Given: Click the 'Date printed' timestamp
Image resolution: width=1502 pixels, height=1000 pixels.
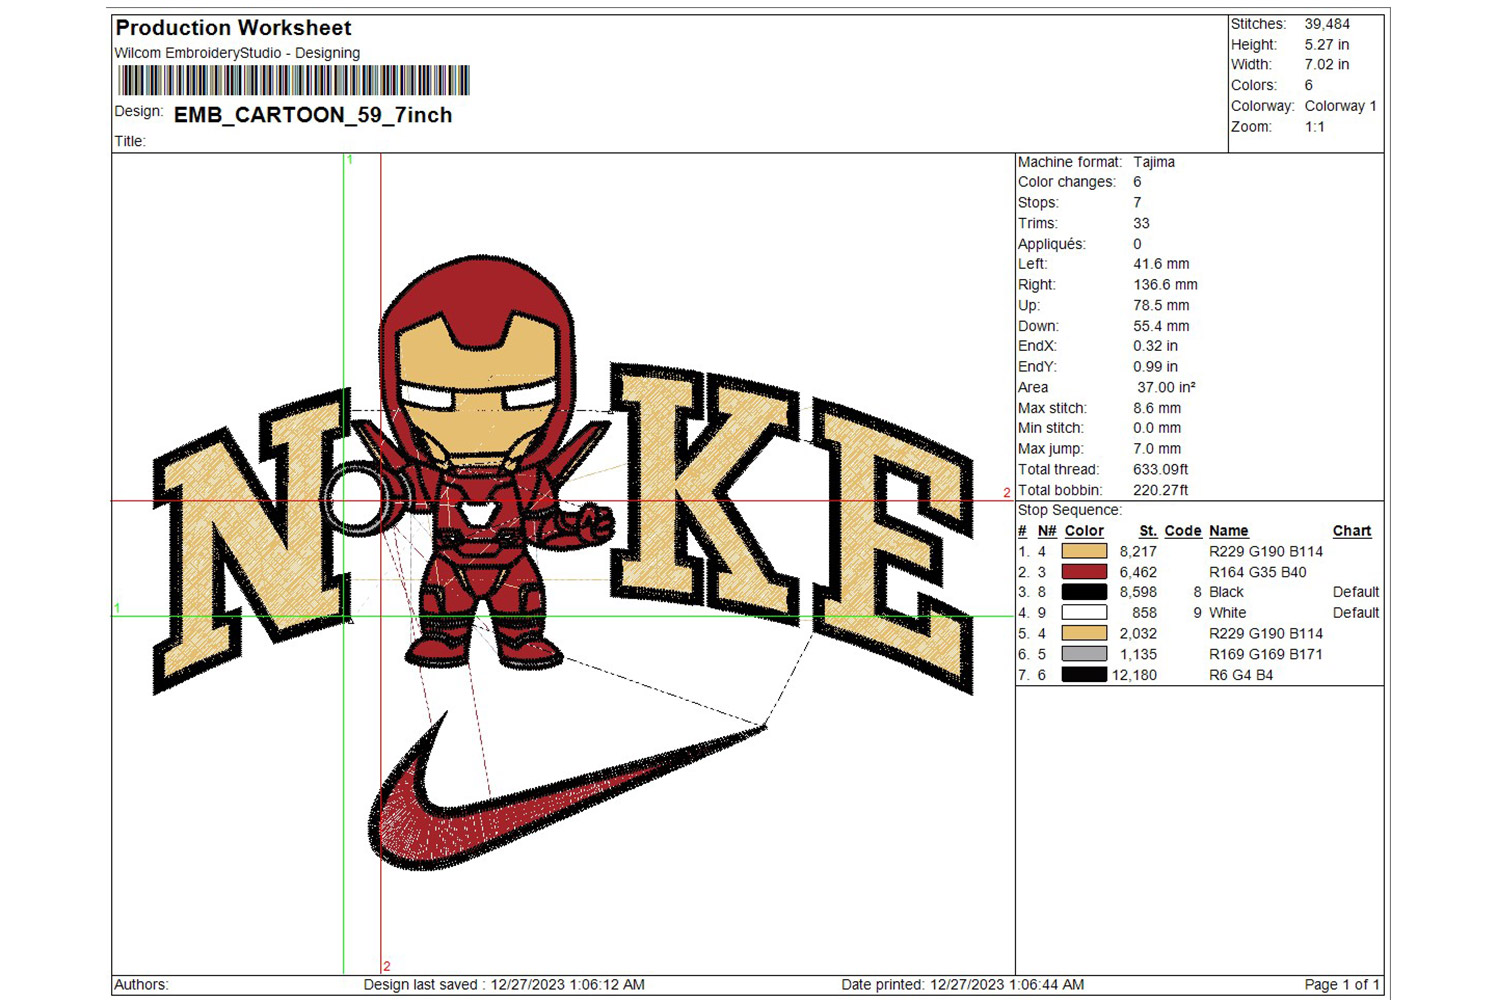Looking at the screenshot, I should (963, 985).
